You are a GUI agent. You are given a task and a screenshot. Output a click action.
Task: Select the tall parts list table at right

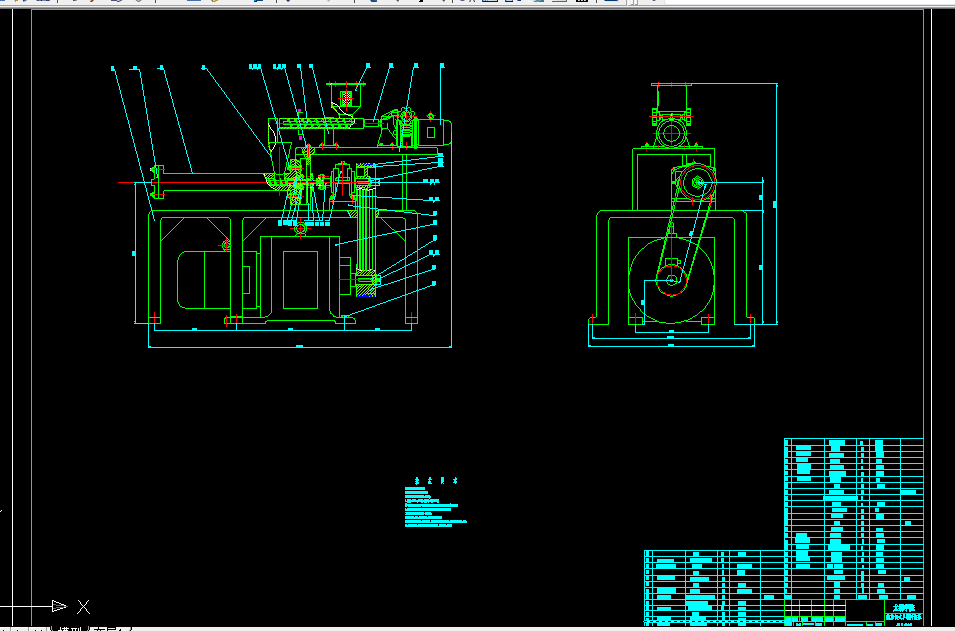tap(854, 518)
